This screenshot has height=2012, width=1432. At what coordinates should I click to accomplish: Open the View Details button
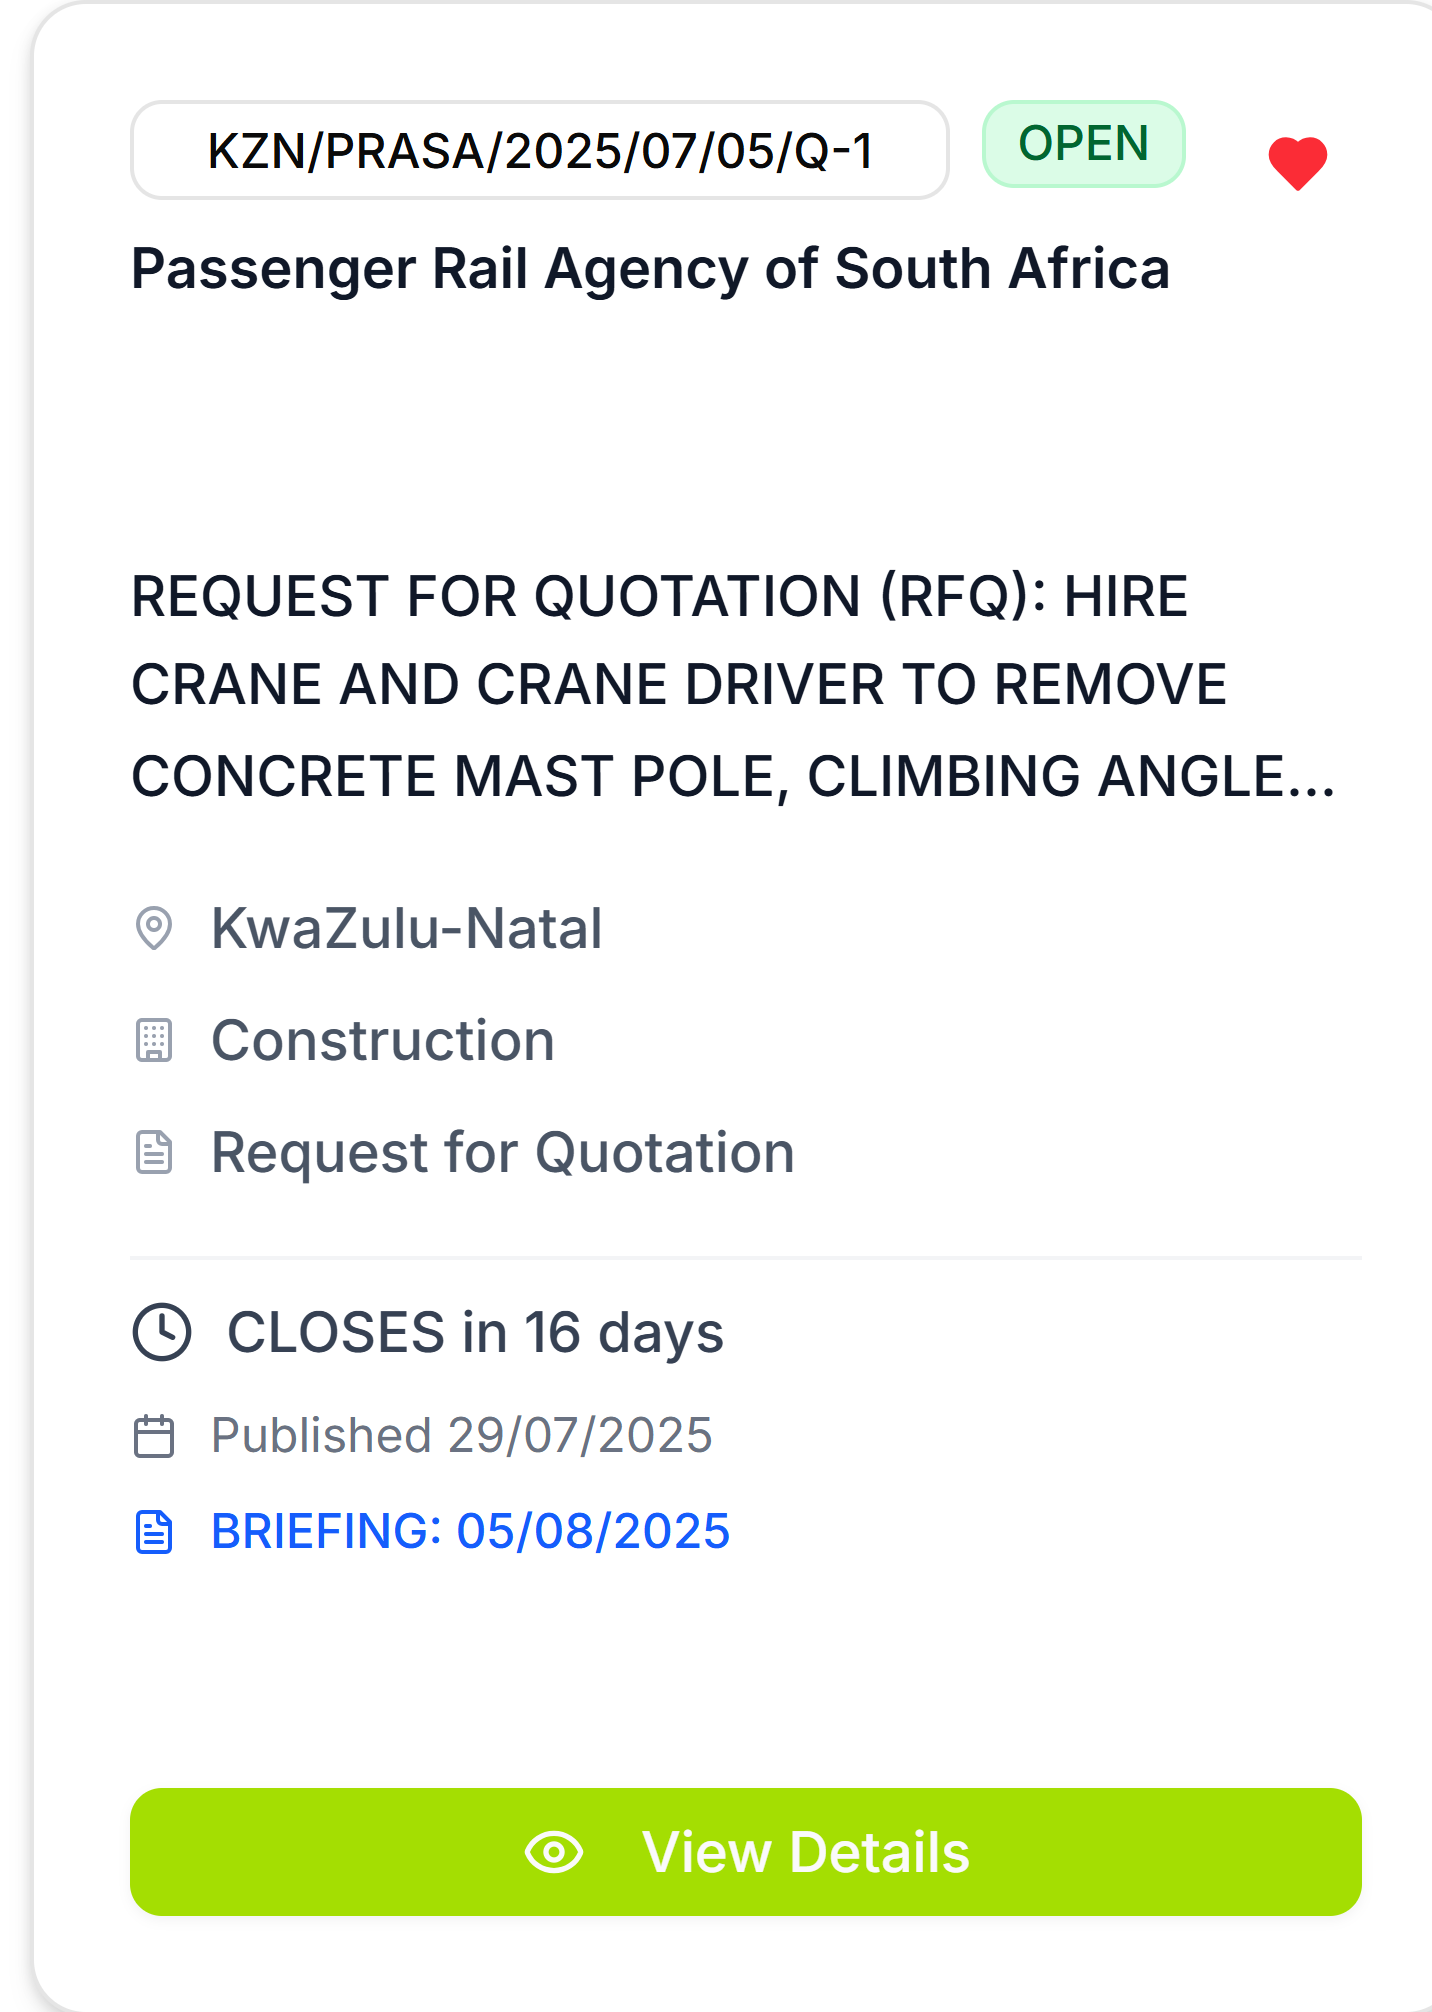point(746,1852)
